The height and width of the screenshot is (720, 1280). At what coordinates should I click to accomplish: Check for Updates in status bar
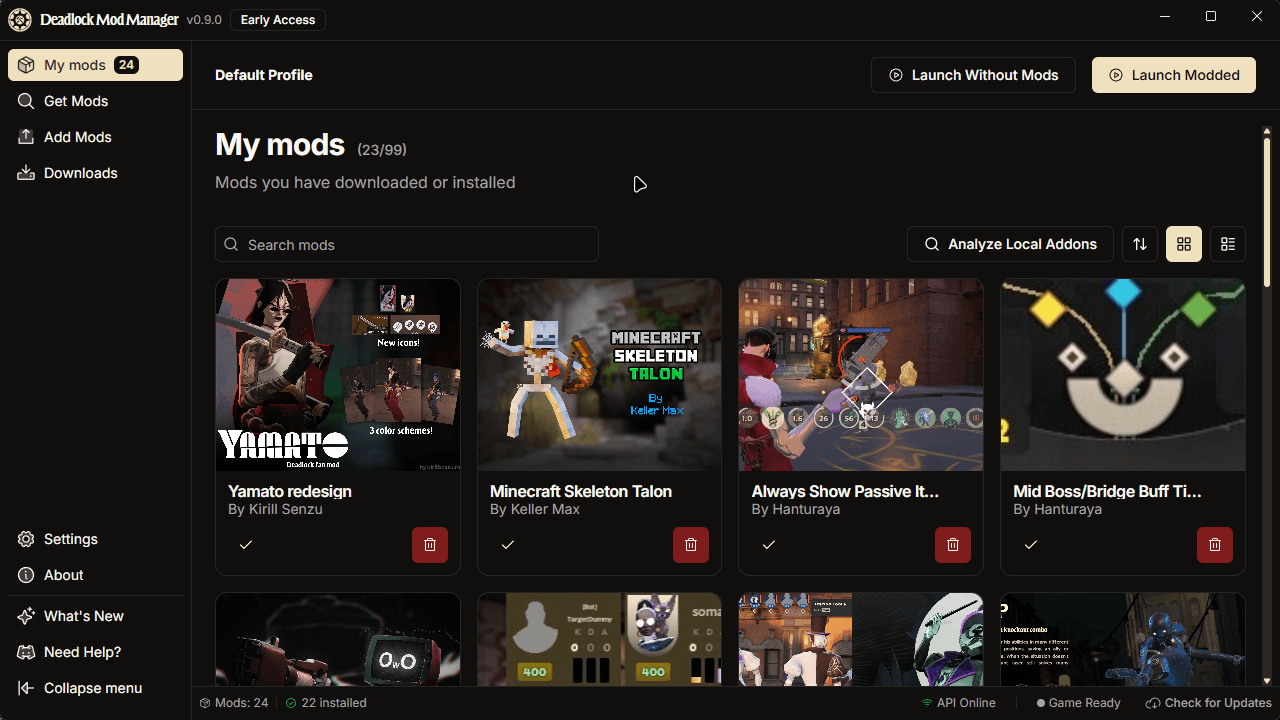pos(1208,703)
